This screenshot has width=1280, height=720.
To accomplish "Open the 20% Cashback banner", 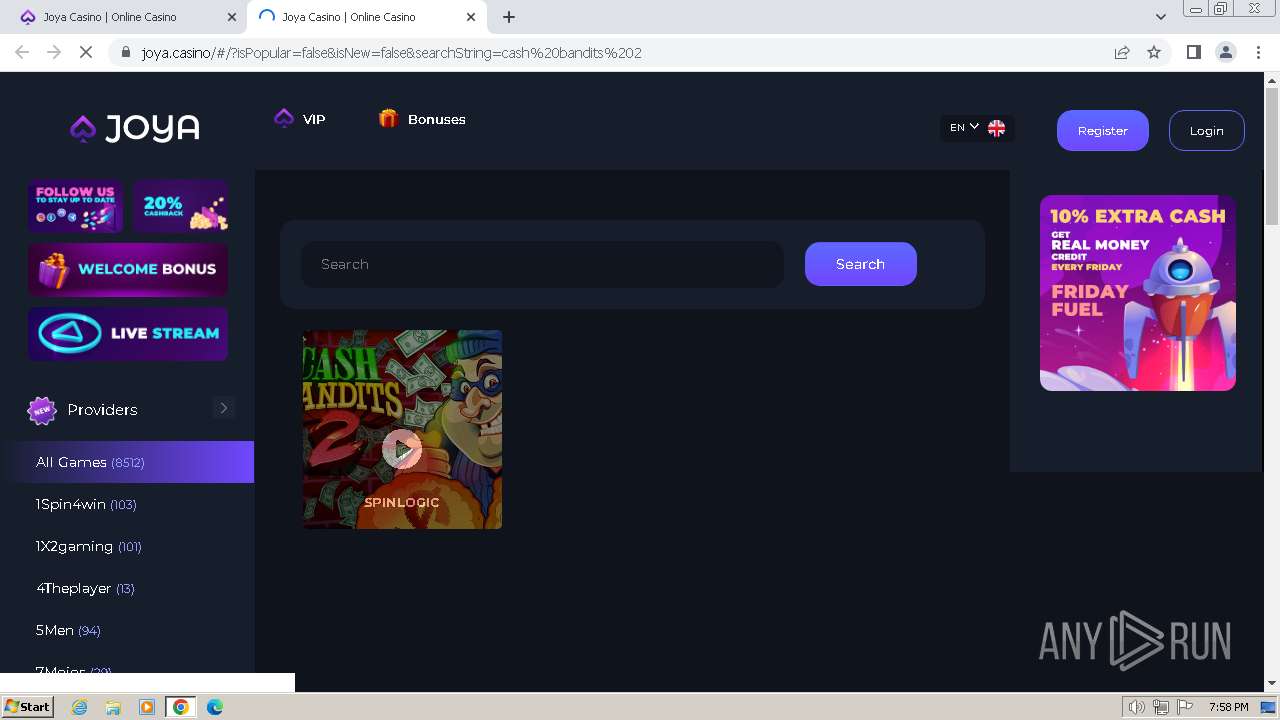I will 180,206.
